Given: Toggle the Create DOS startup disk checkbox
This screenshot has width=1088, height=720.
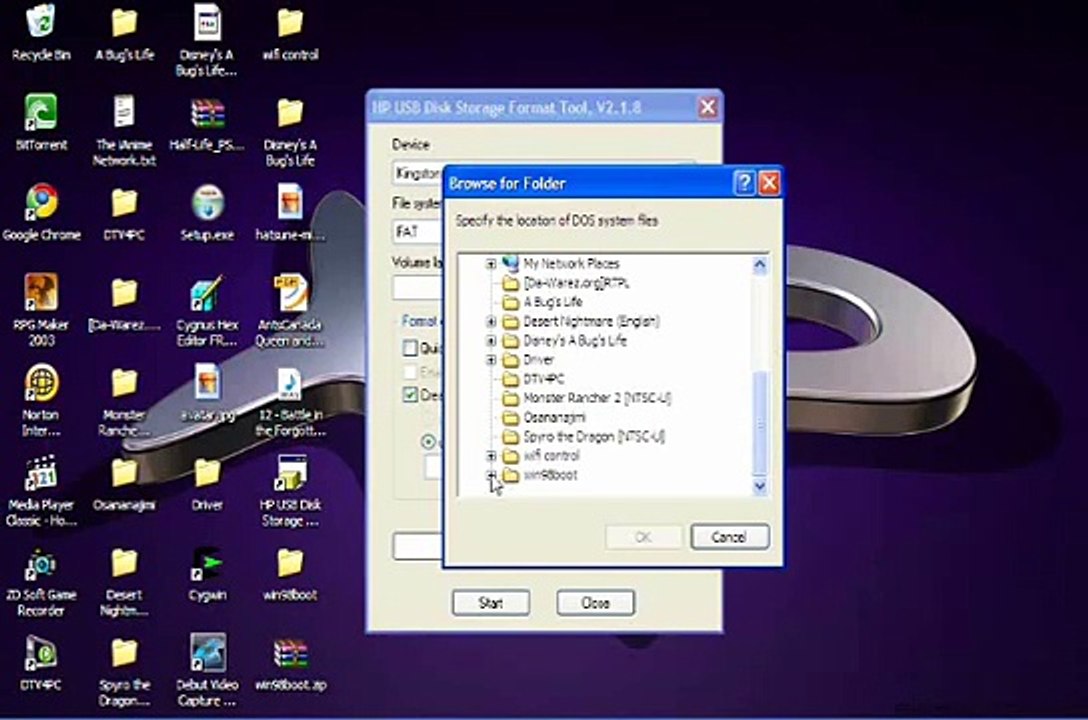Looking at the screenshot, I should tap(410, 395).
